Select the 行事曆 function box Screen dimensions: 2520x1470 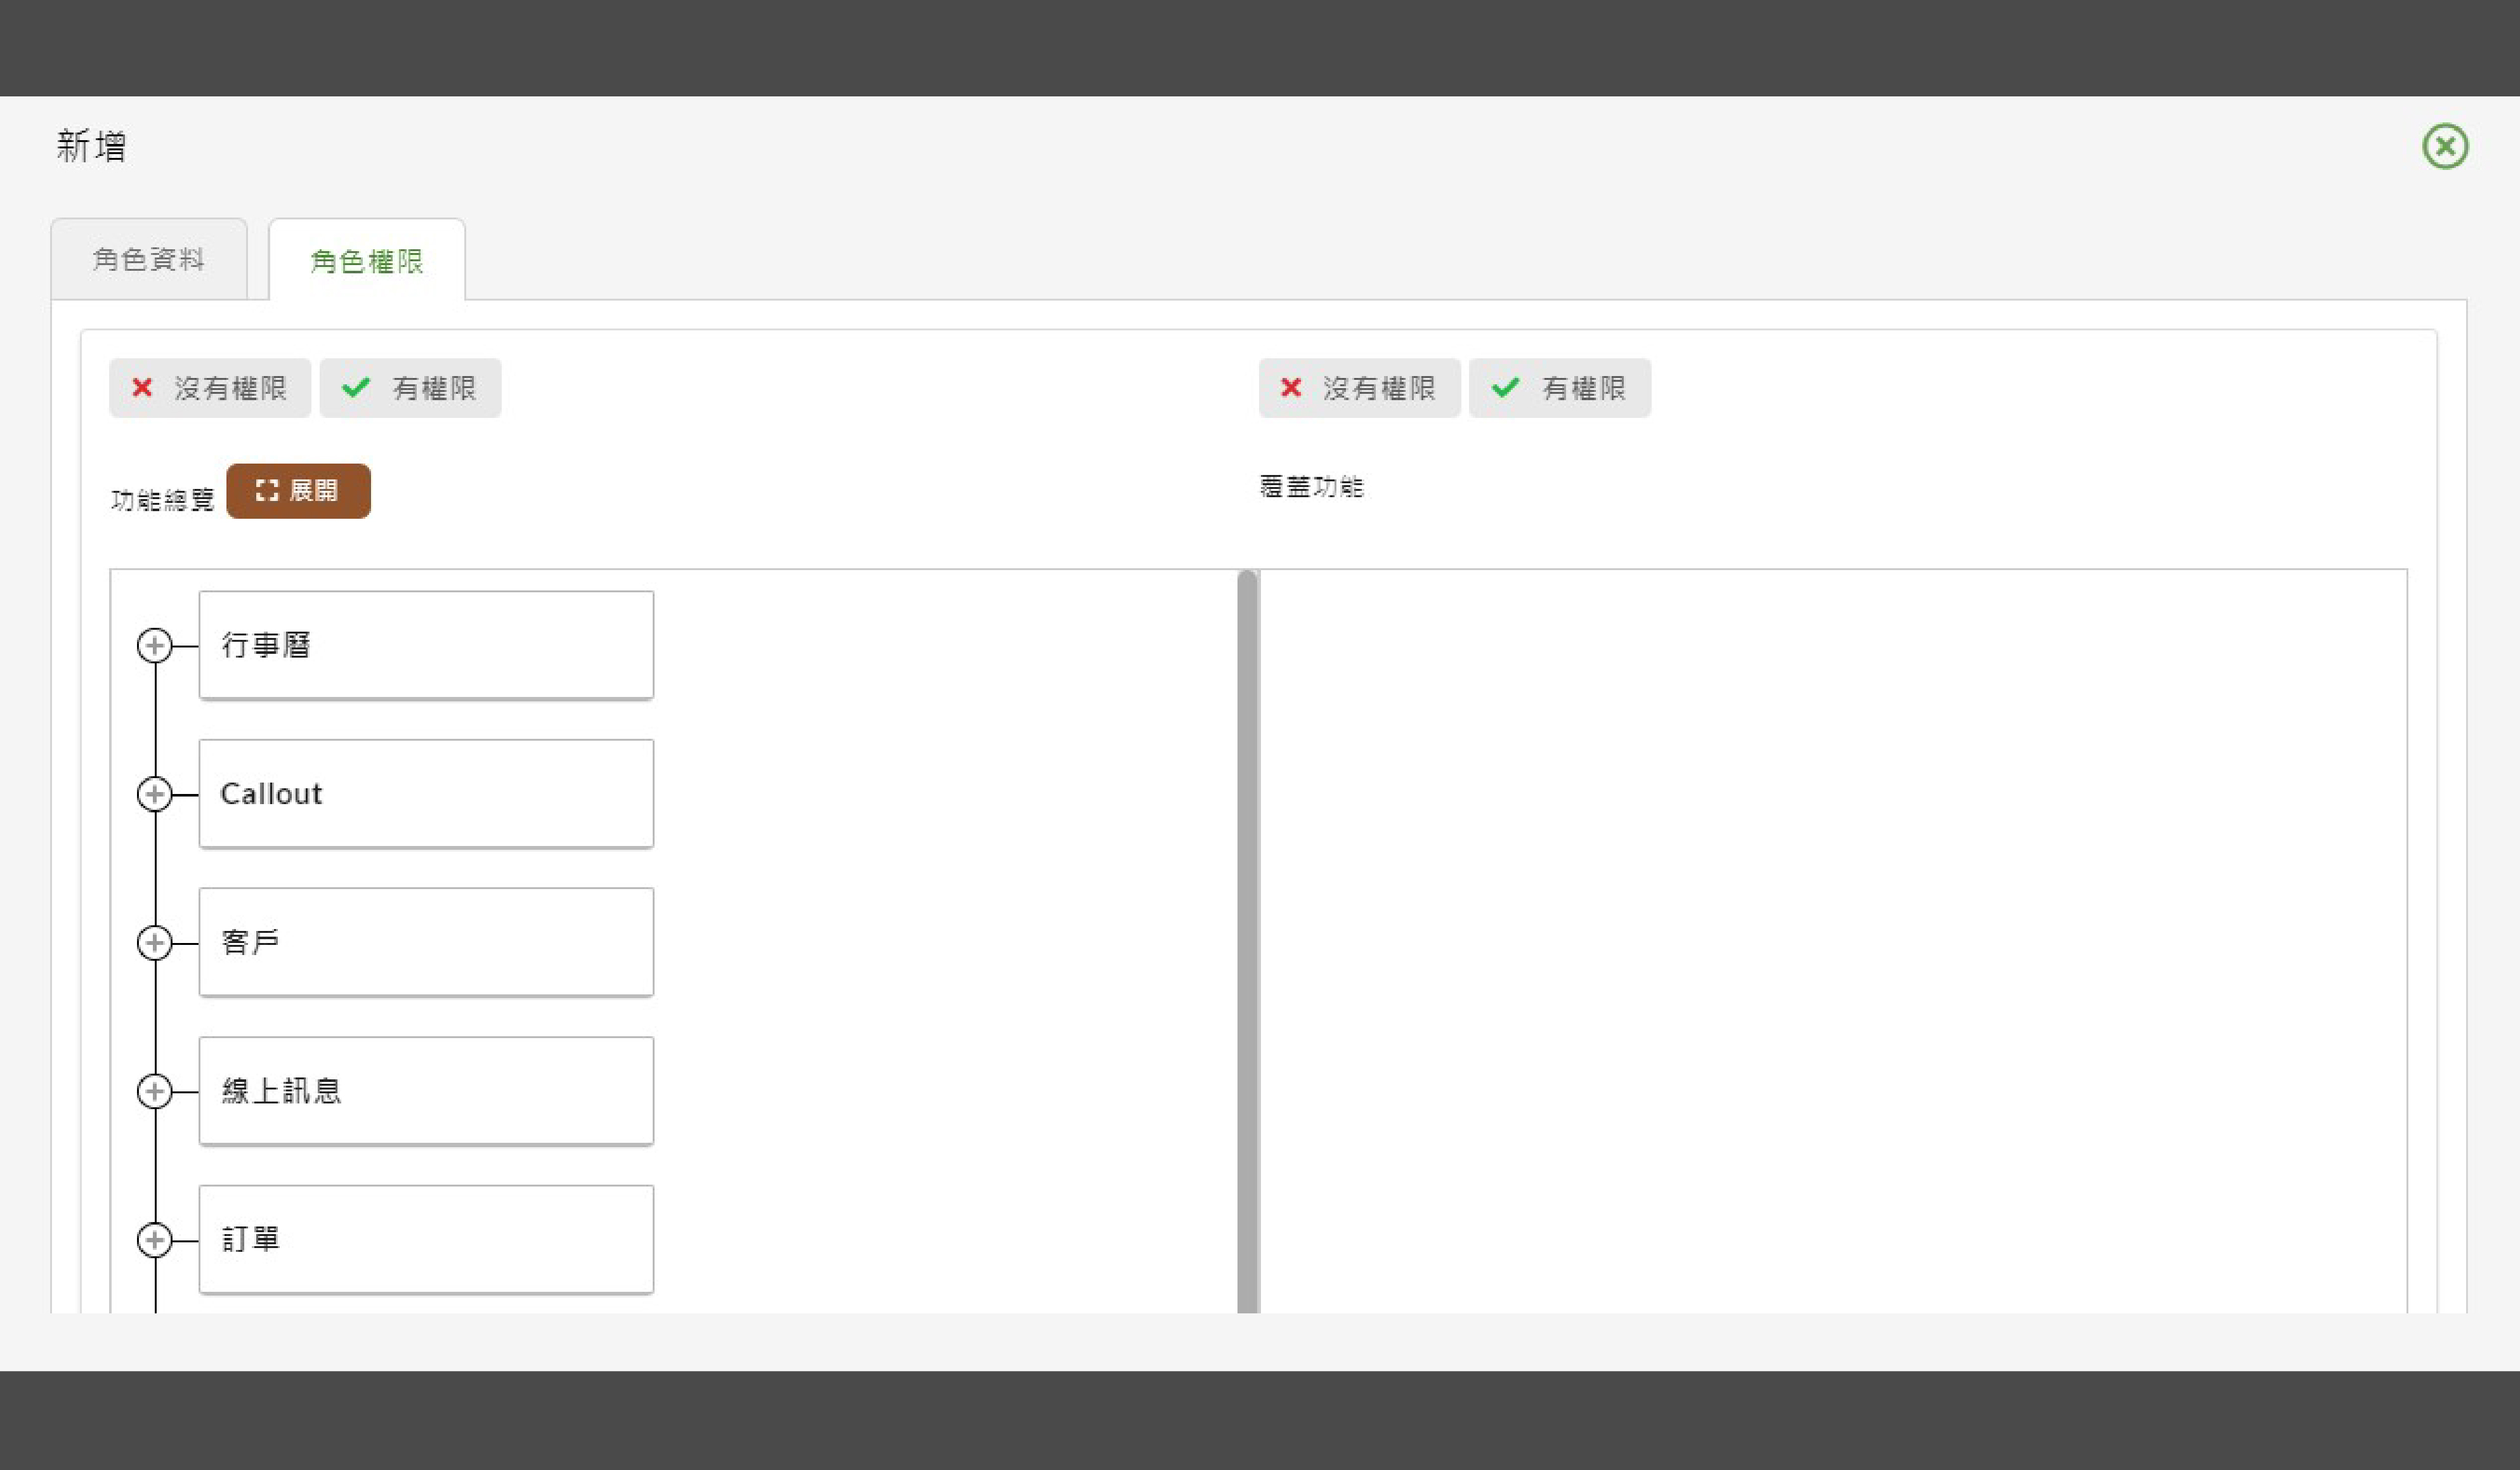tap(426, 645)
